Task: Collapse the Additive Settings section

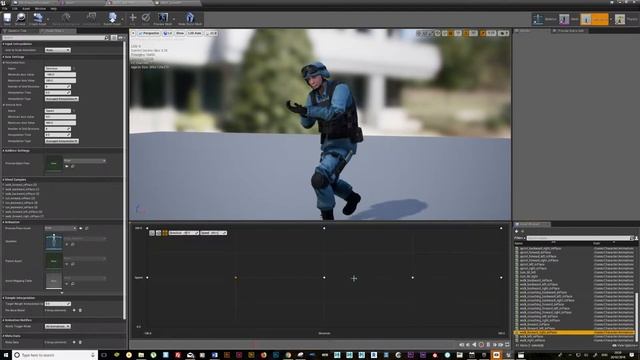Action: click(4, 151)
